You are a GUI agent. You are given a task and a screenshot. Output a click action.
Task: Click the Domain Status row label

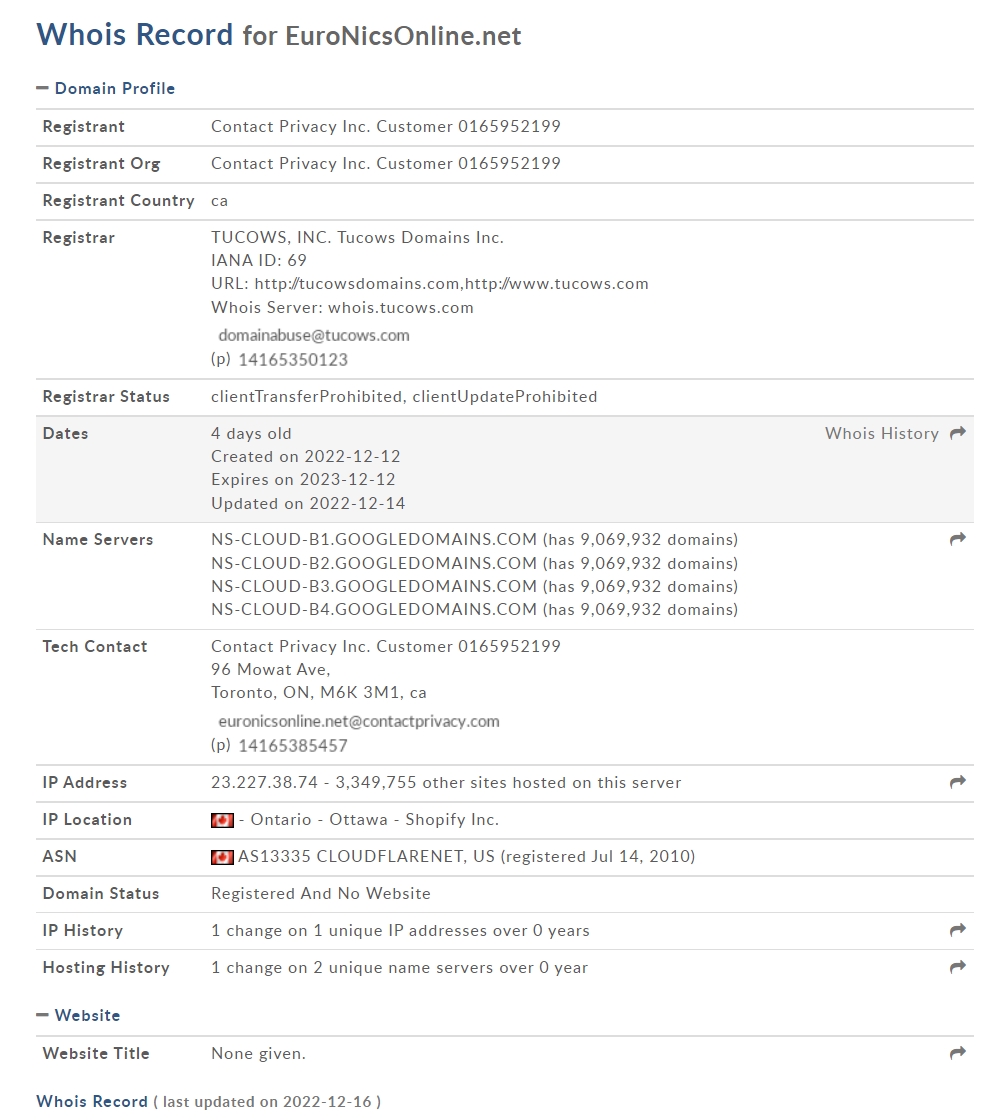[x=101, y=894]
